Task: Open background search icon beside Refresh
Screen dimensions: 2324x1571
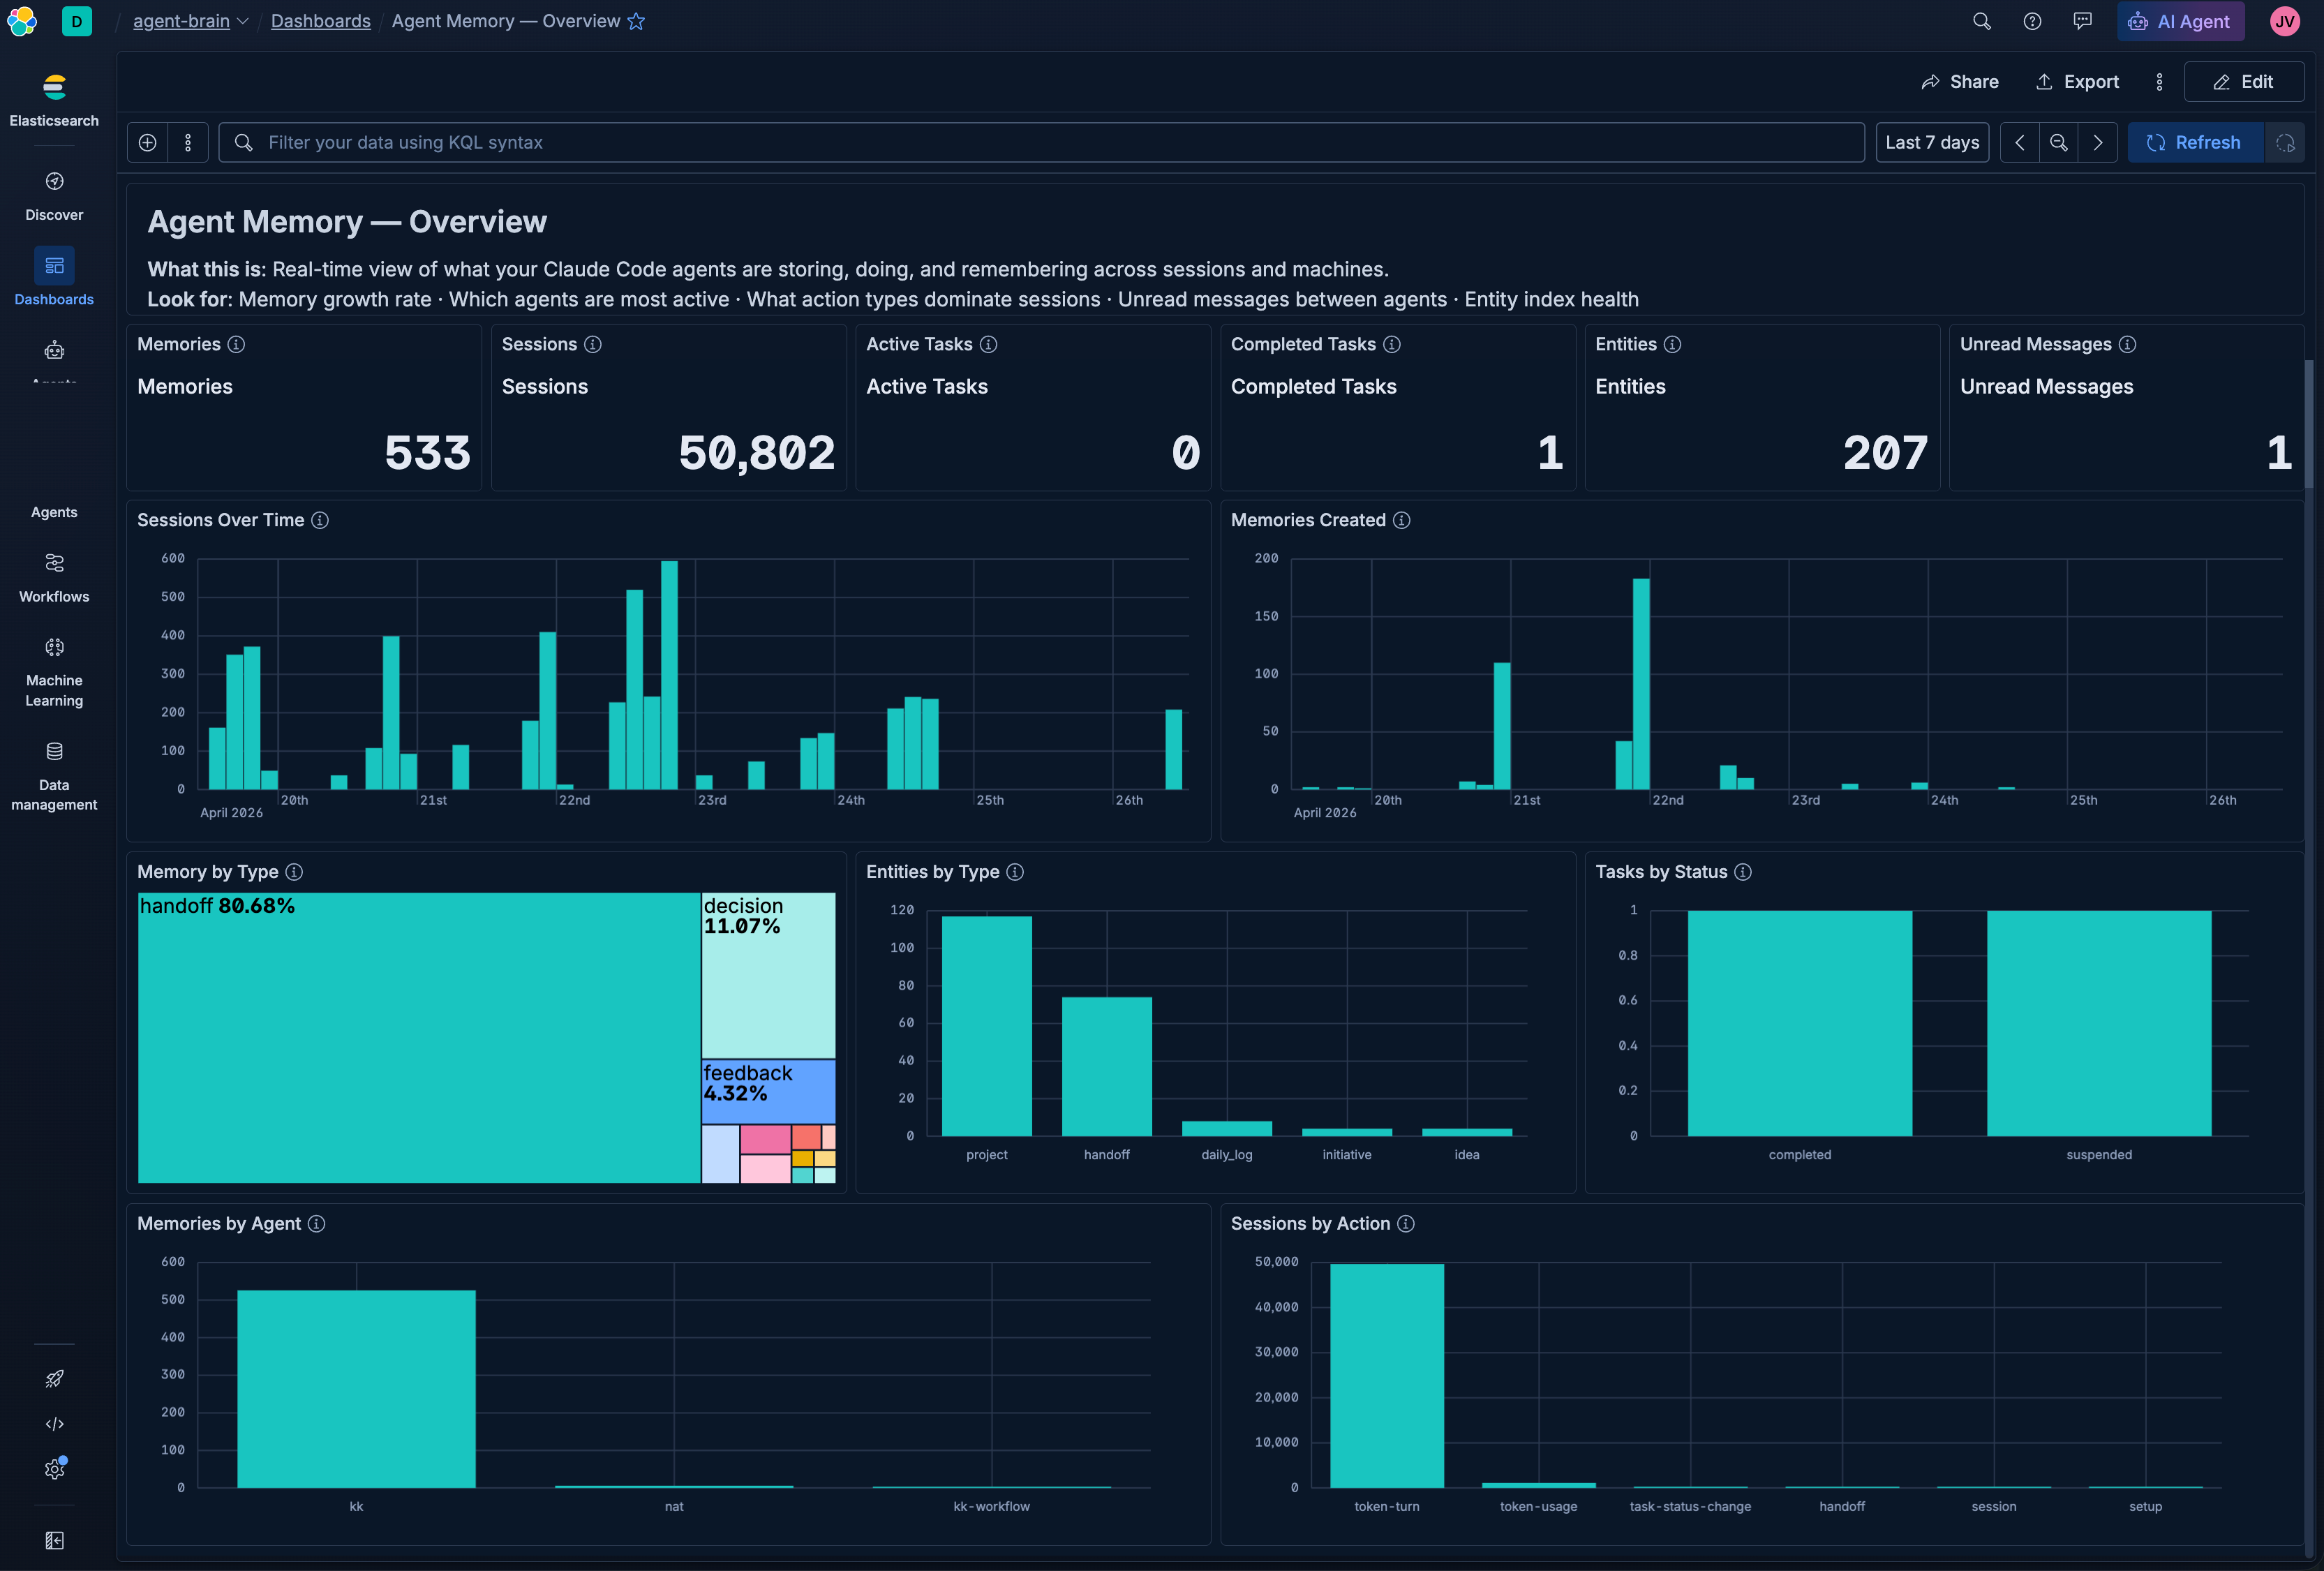Action: point(2285,142)
